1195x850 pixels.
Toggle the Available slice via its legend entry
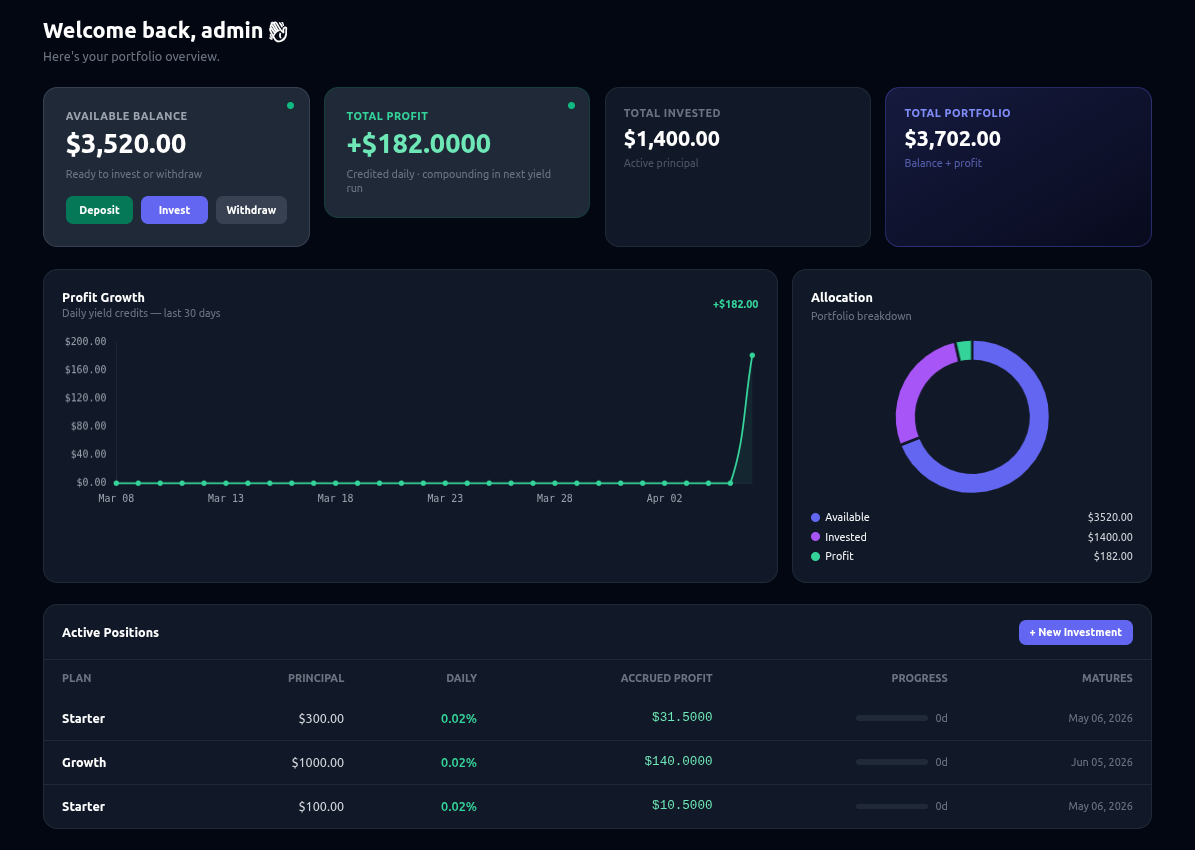(x=847, y=517)
